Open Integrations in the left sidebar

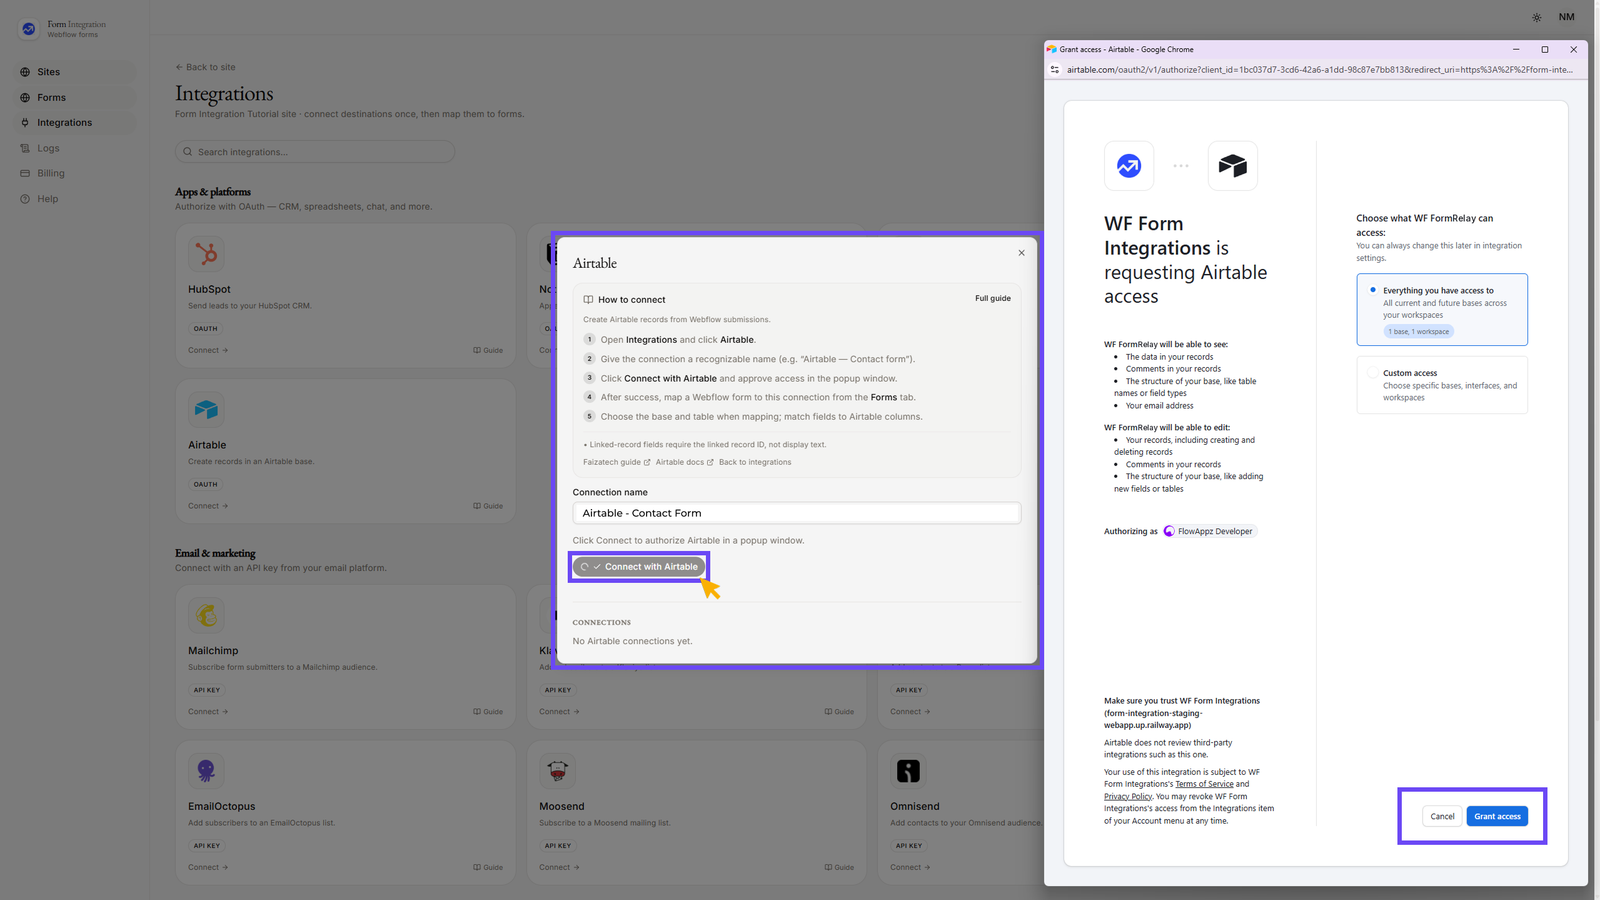(x=75, y=122)
